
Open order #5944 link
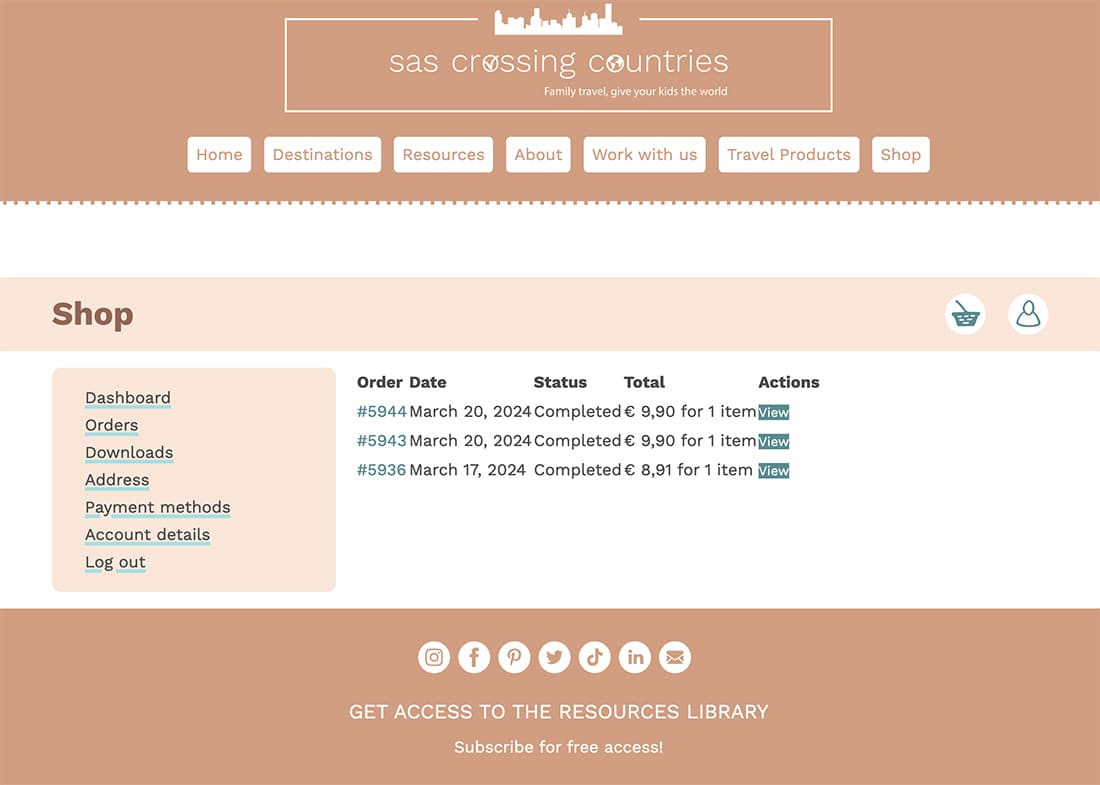(x=382, y=412)
